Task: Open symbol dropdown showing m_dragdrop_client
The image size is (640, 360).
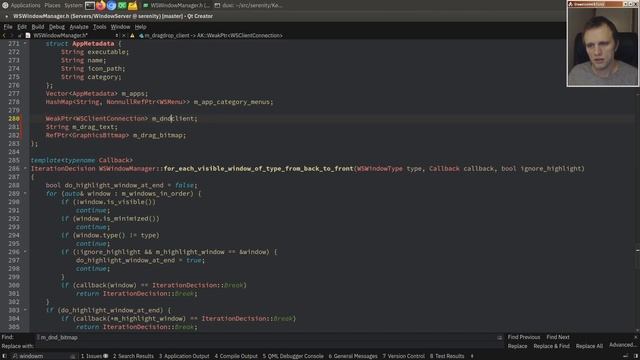Action: tap(214, 36)
